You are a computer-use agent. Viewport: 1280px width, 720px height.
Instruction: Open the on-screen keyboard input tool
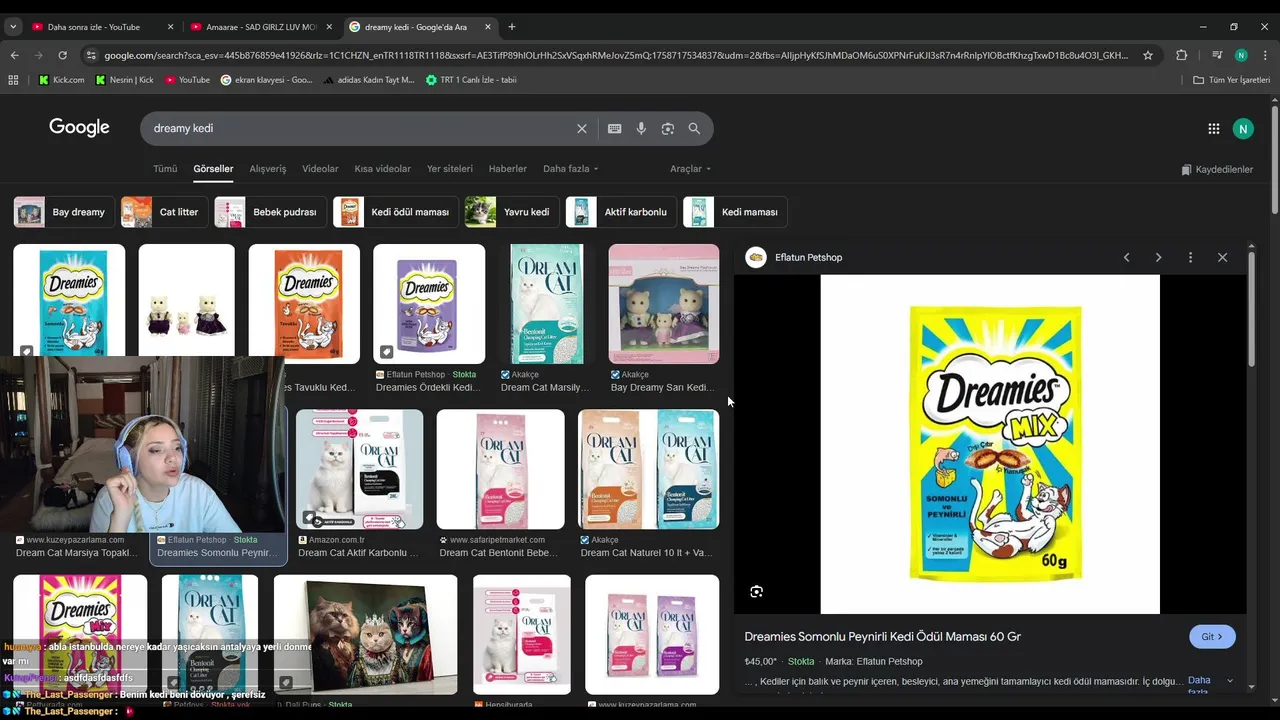click(x=614, y=129)
